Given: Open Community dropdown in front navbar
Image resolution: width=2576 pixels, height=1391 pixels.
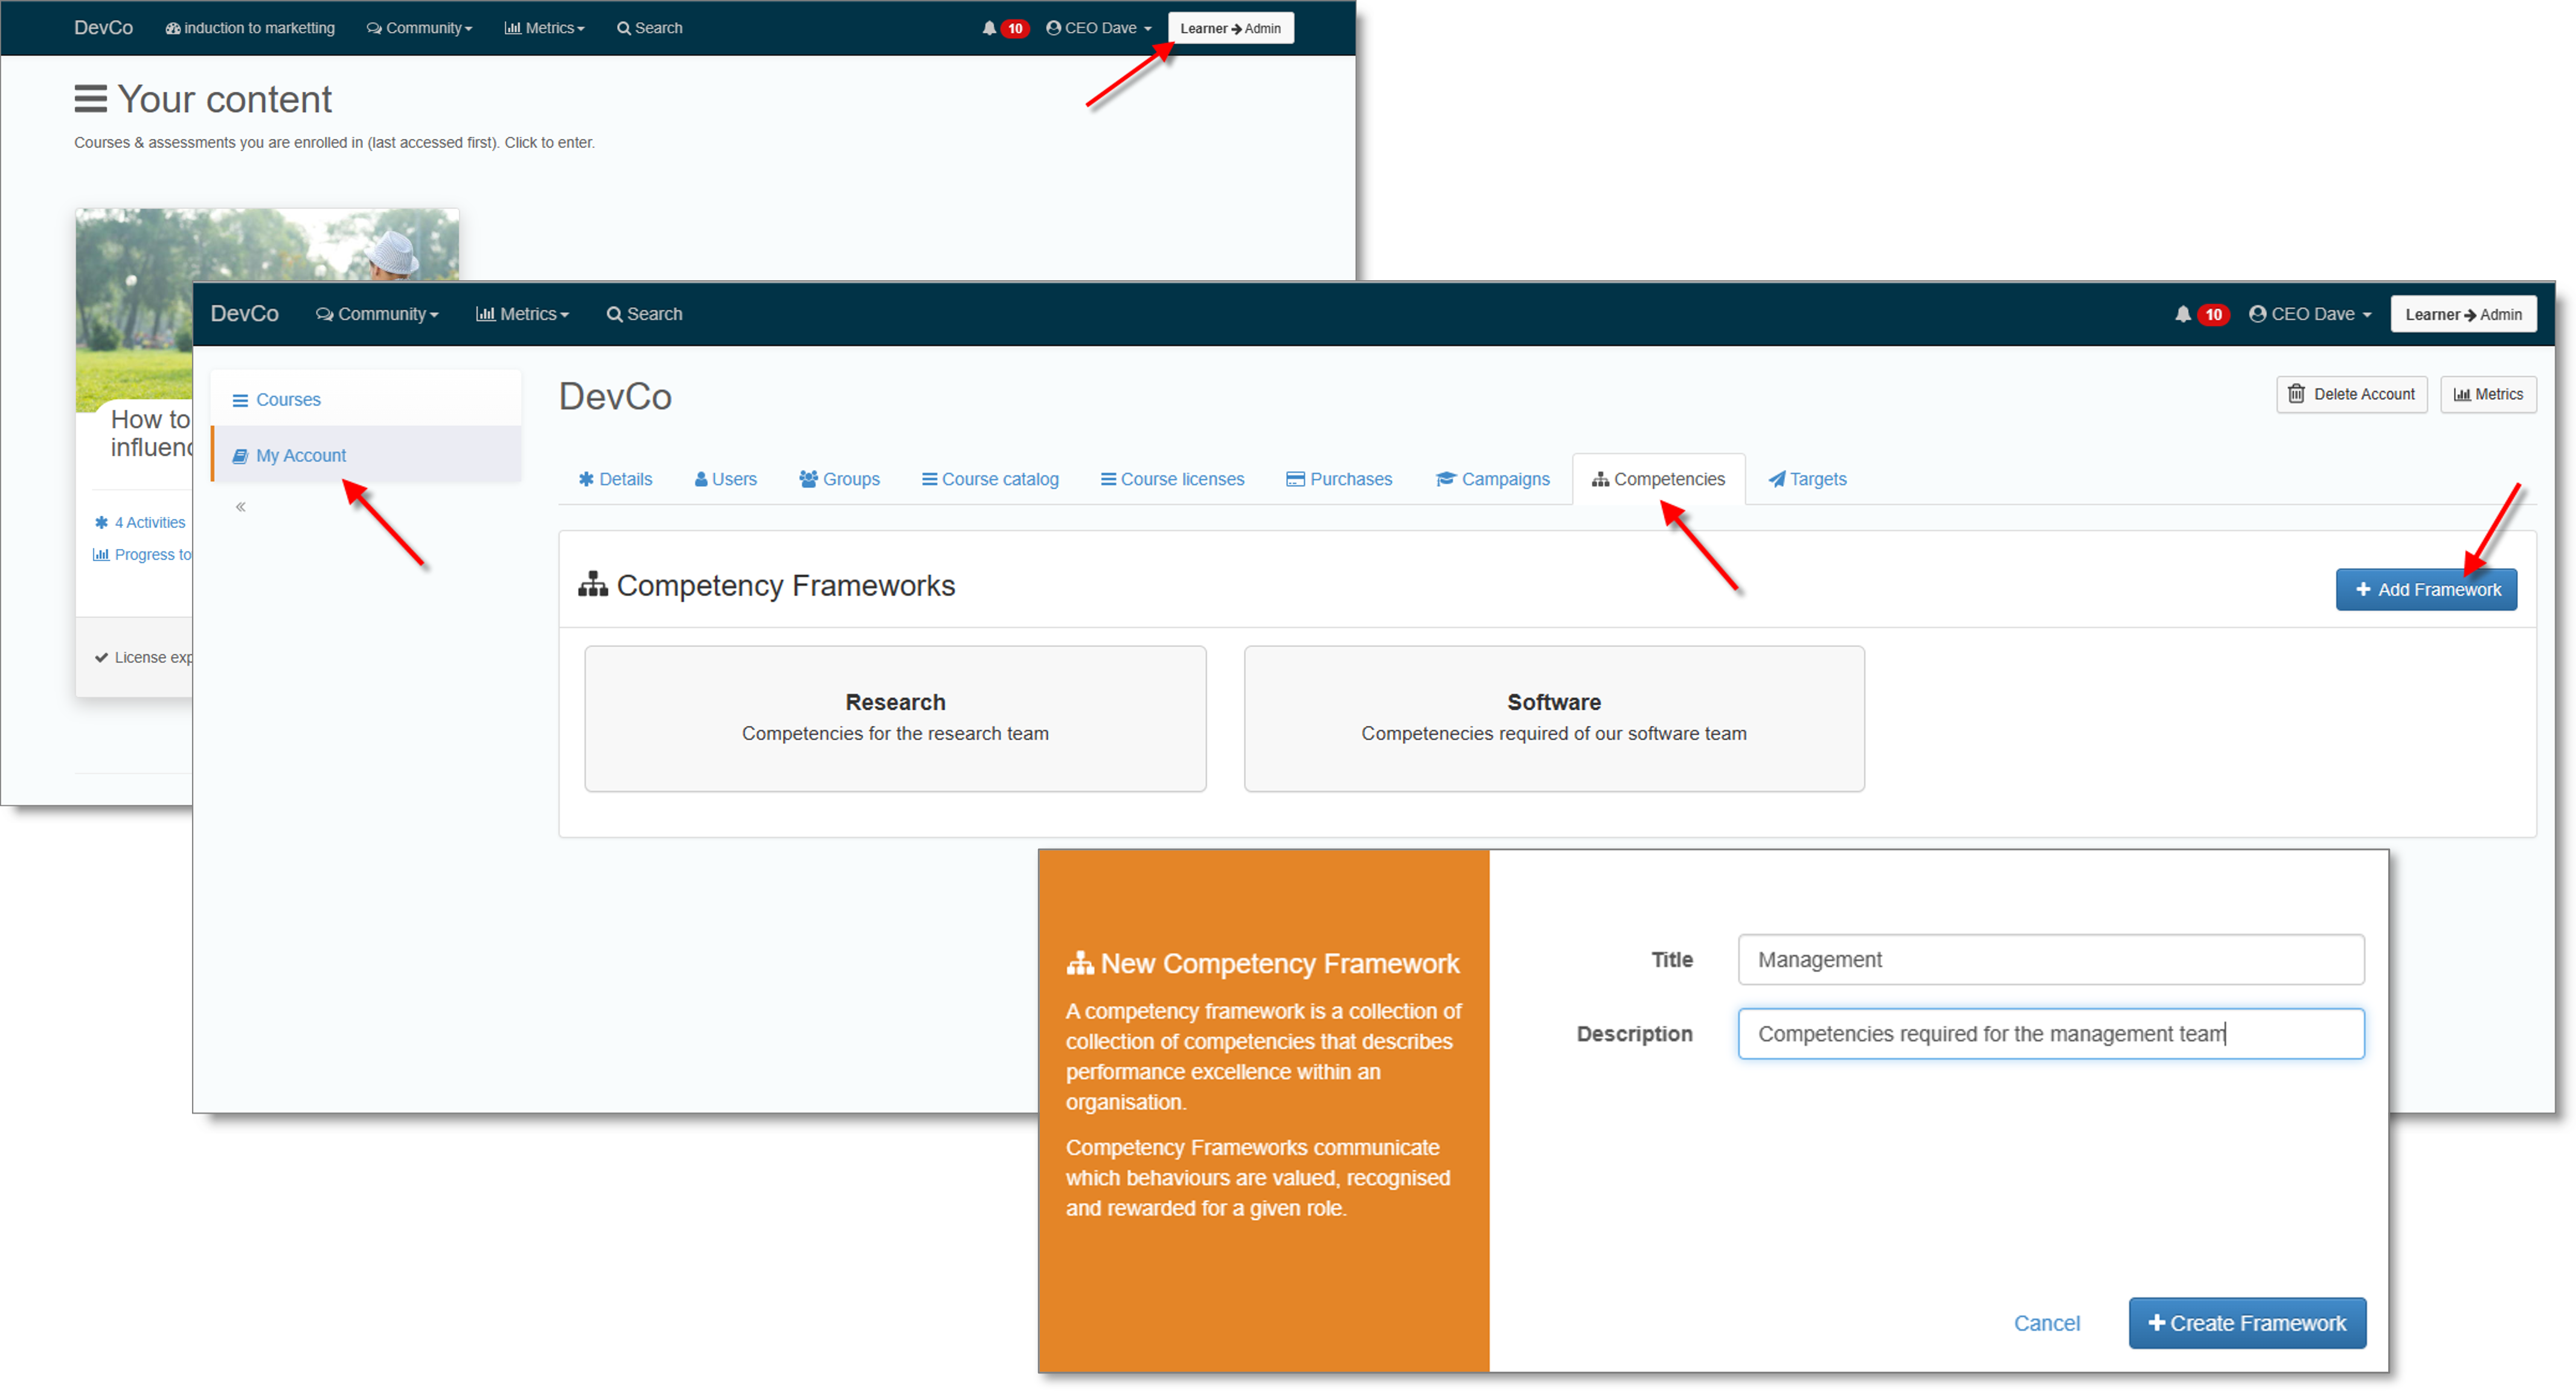Looking at the screenshot, I should tap(377, 314).
